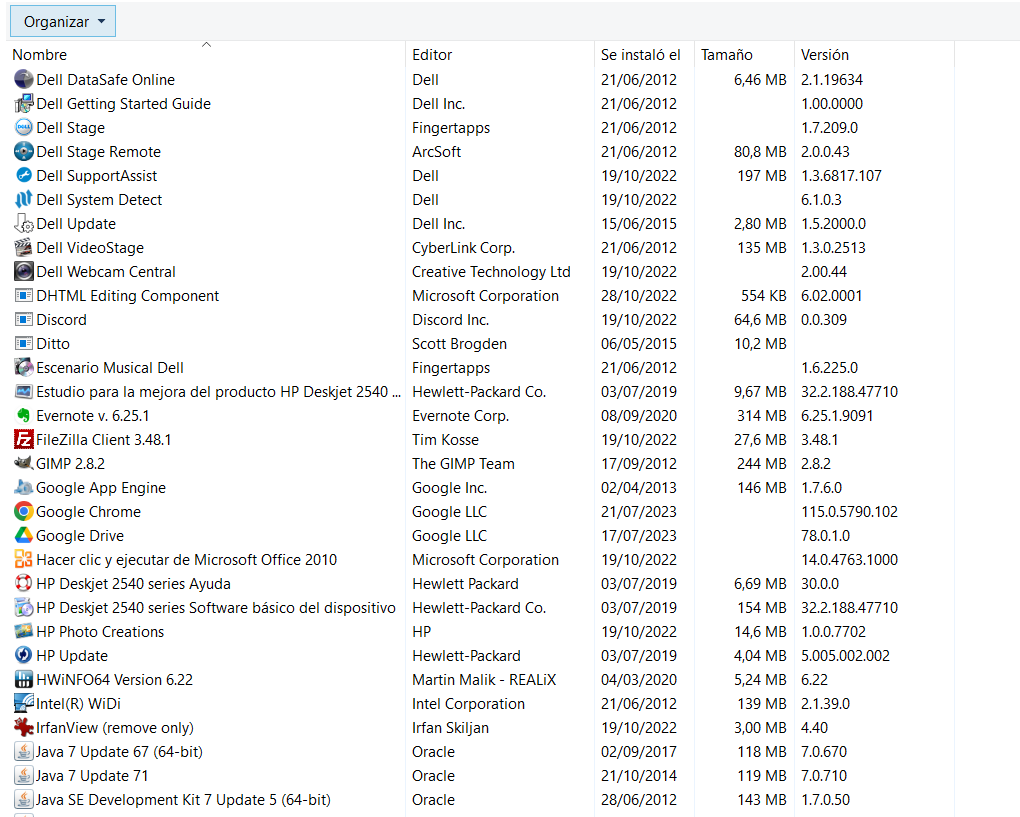Click version 115.0.5790.102
Viewport: 1020px width, 817px height.
tap(850, 512)
